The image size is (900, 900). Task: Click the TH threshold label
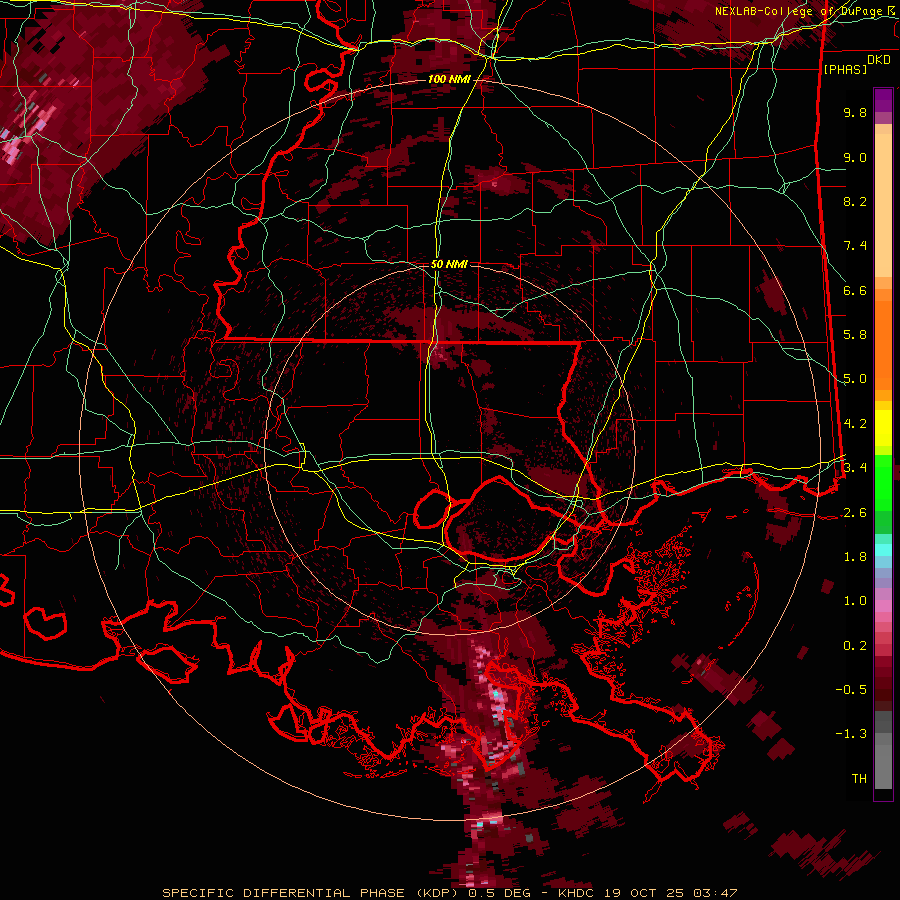click(x=859, y=779)
